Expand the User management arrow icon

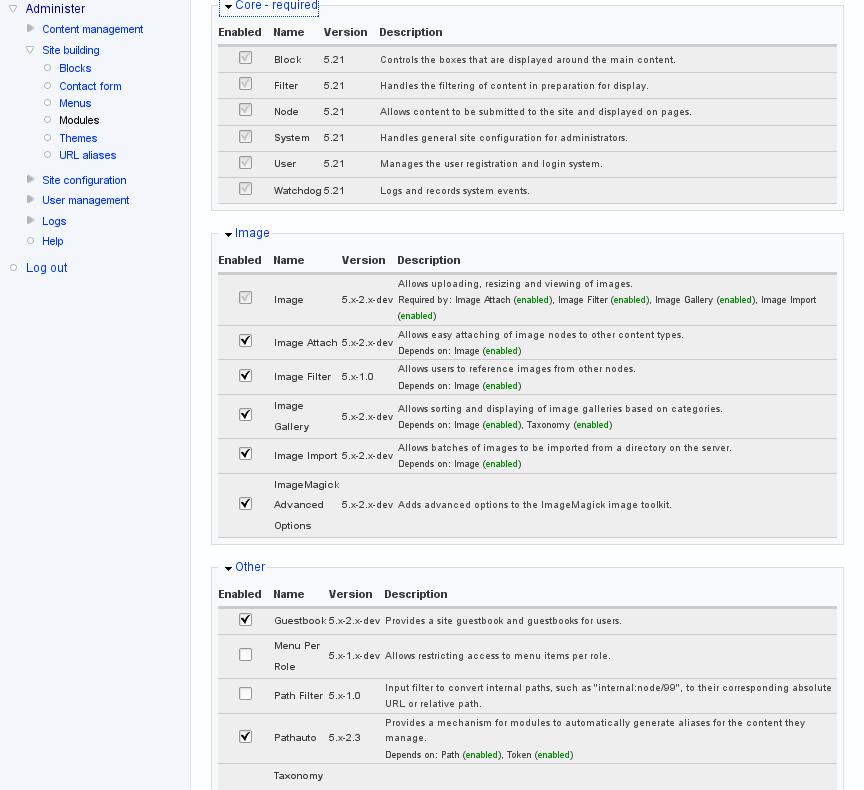31,200
